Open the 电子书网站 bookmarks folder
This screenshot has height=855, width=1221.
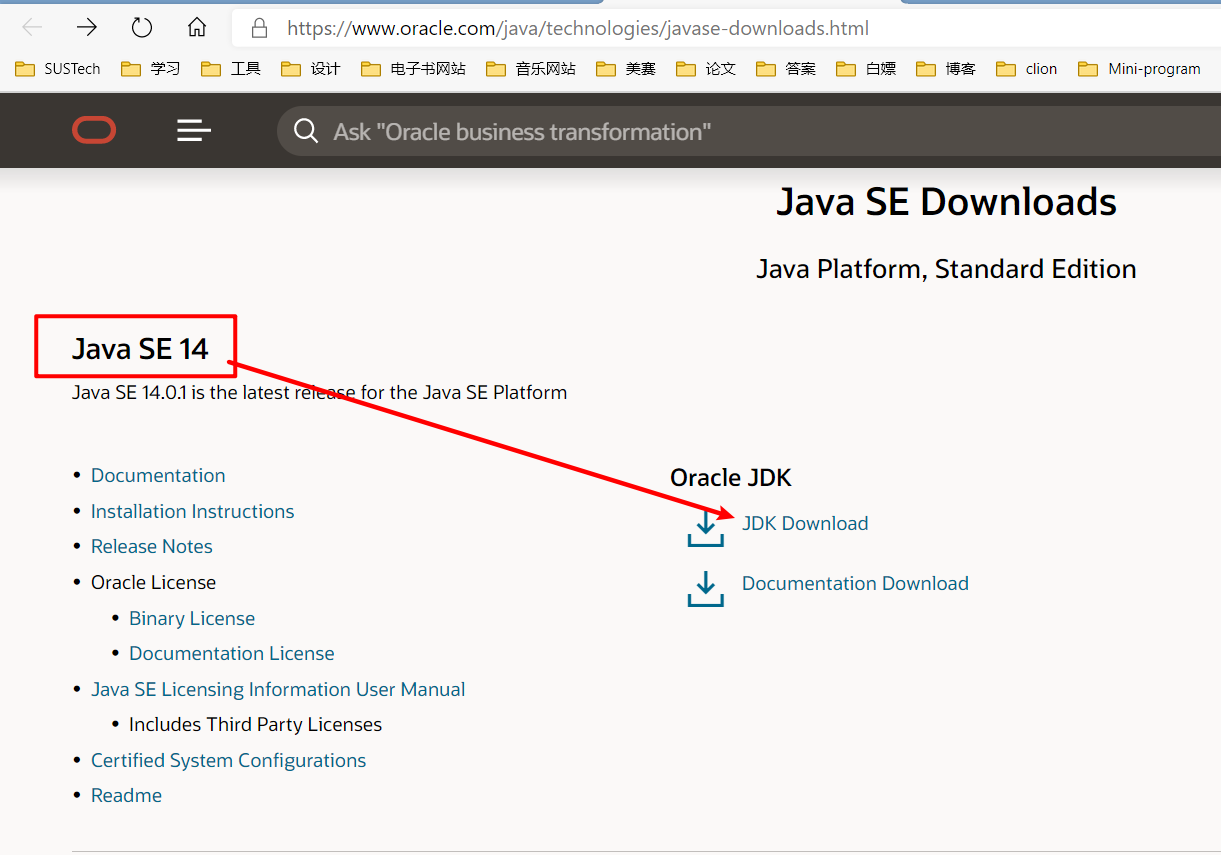click(x=414, y=69)
